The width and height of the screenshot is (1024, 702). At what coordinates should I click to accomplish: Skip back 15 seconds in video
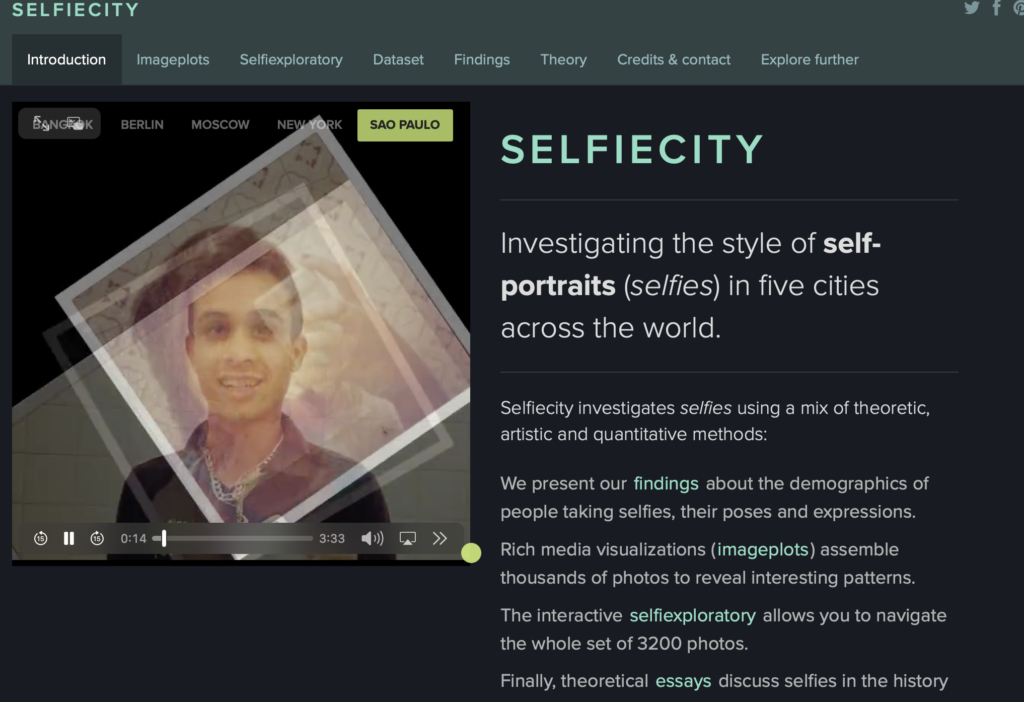point(40,538)
